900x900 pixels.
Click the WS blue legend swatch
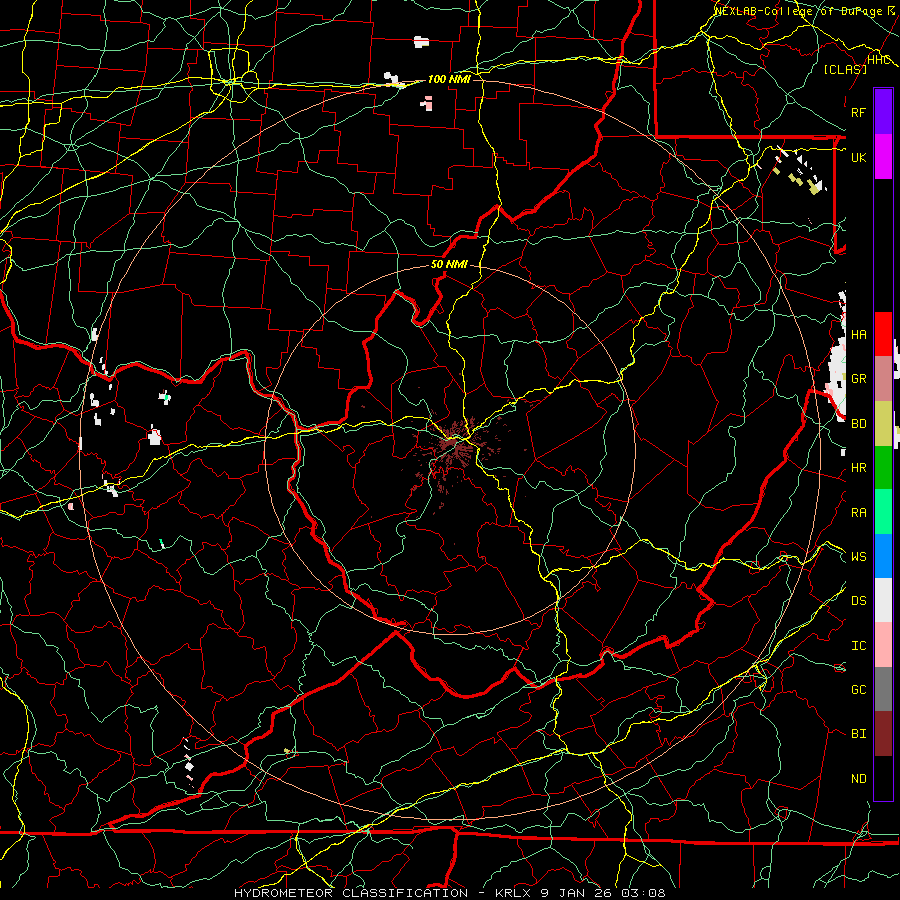883,556
